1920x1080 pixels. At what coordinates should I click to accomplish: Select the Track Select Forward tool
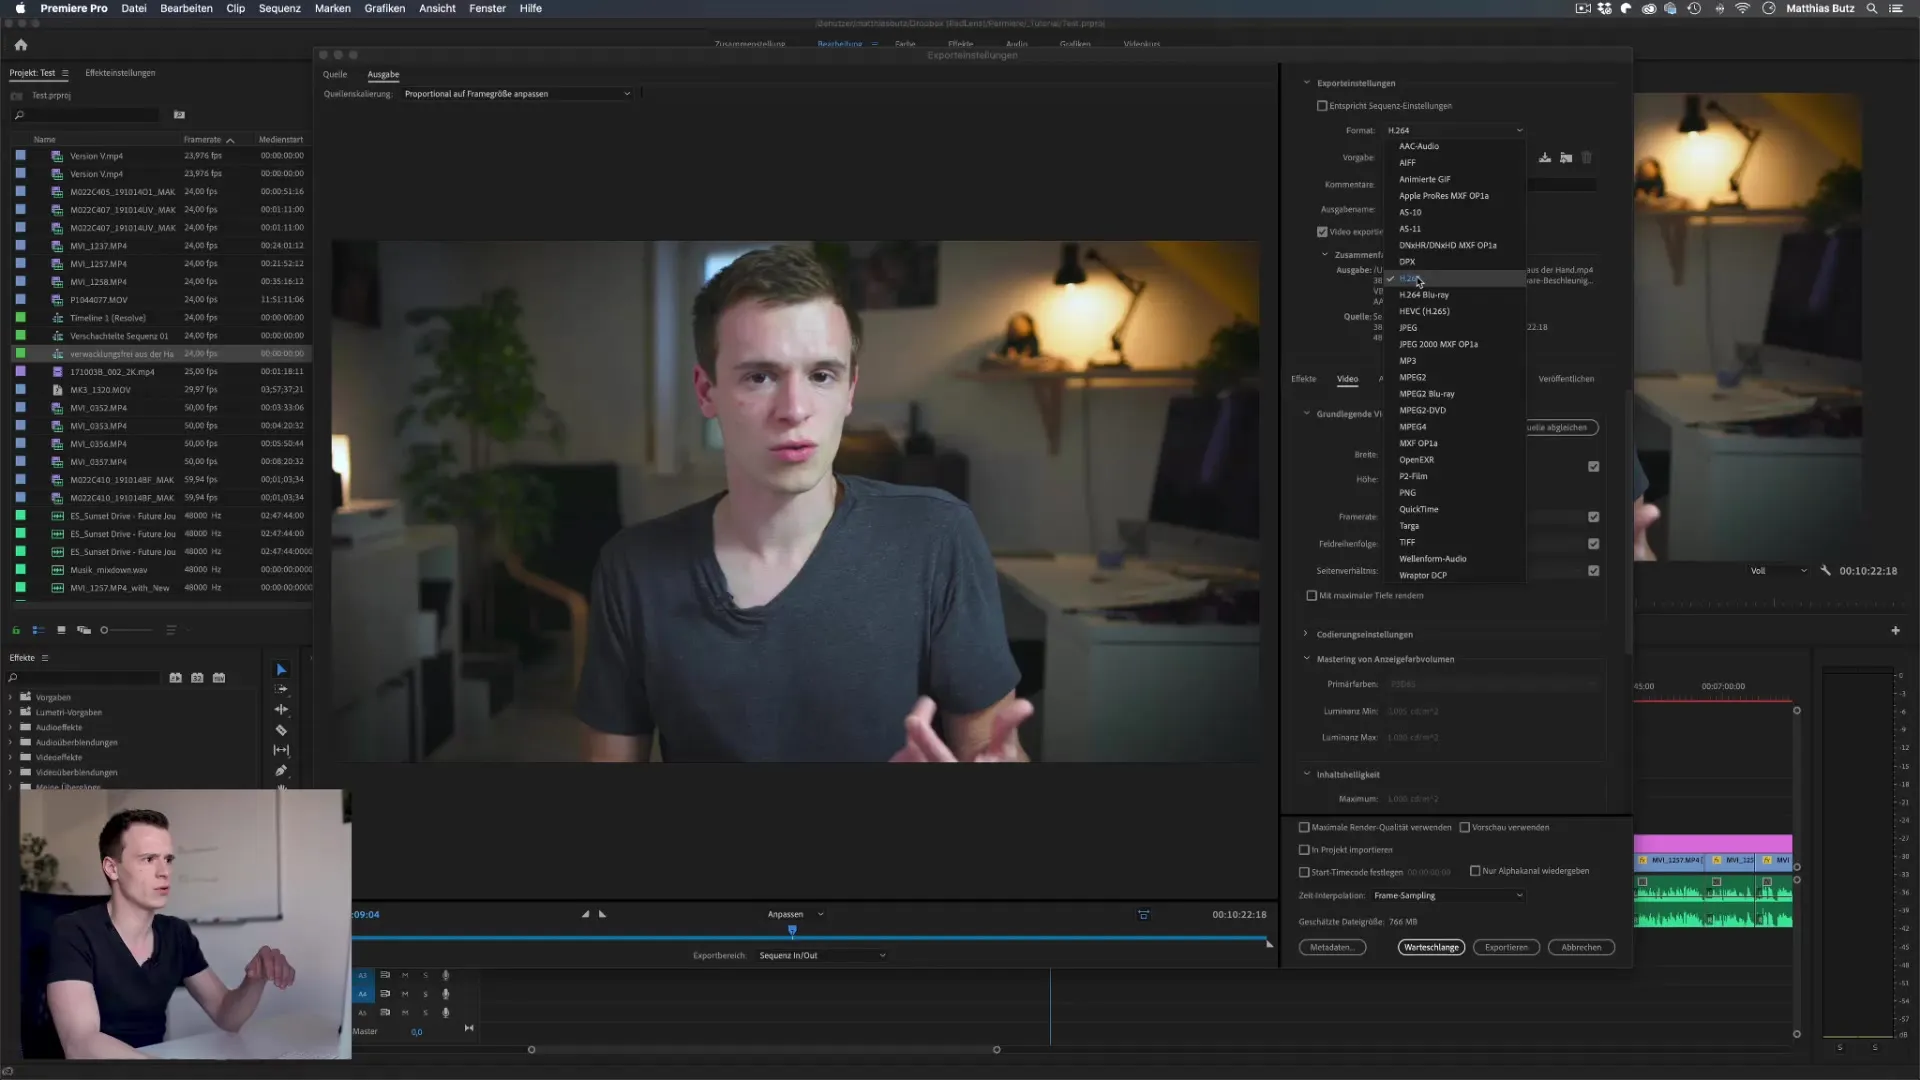[x=281, y=689]
